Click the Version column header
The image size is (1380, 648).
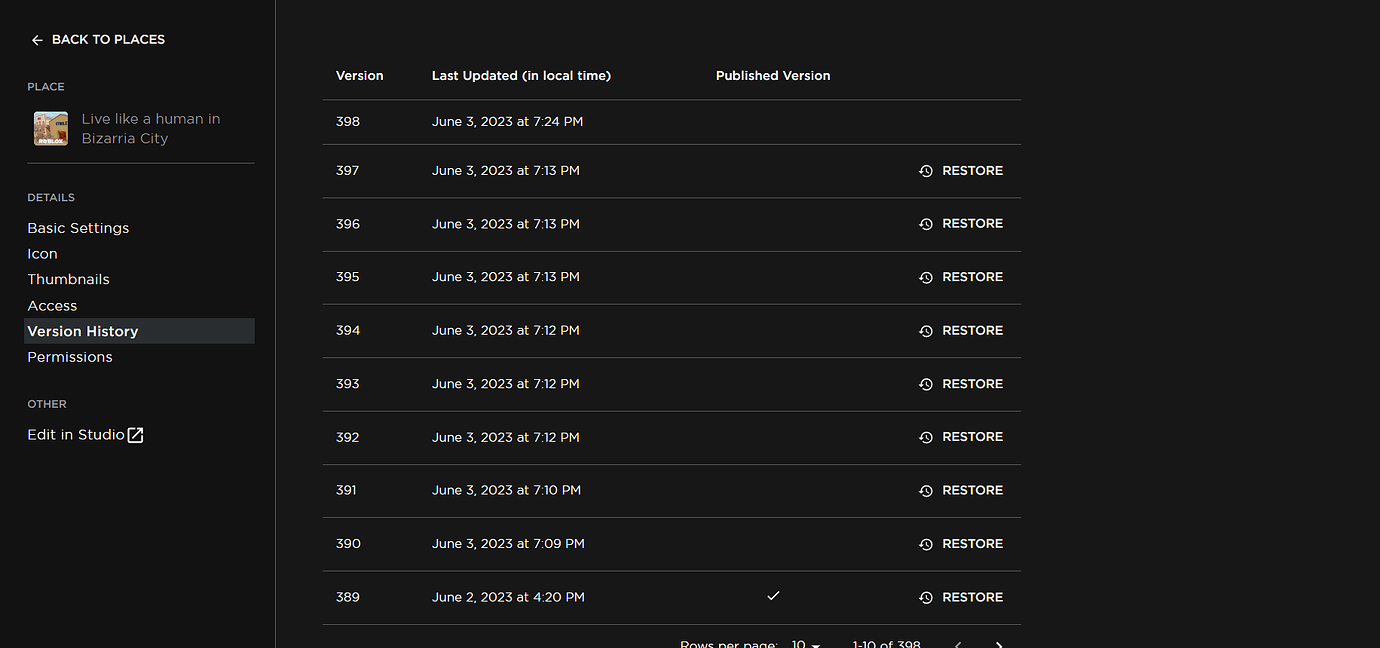pyautogui.click(x=360, y=76)
